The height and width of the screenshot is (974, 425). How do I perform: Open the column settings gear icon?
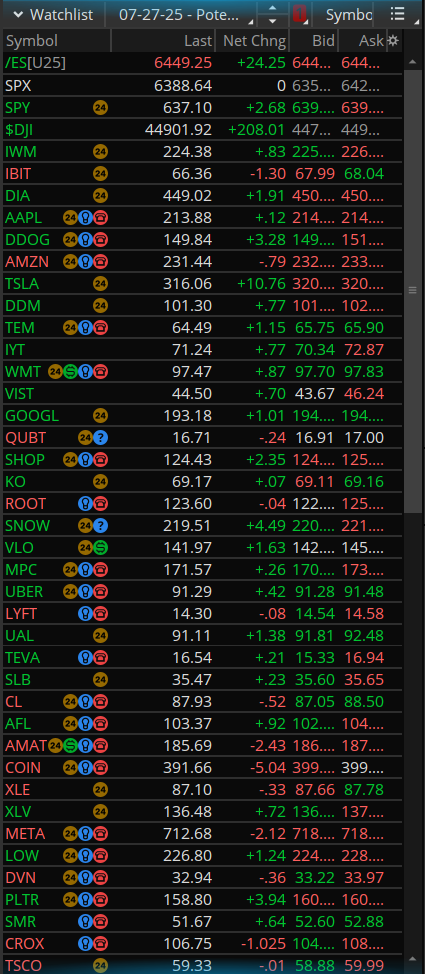(393, 41)
